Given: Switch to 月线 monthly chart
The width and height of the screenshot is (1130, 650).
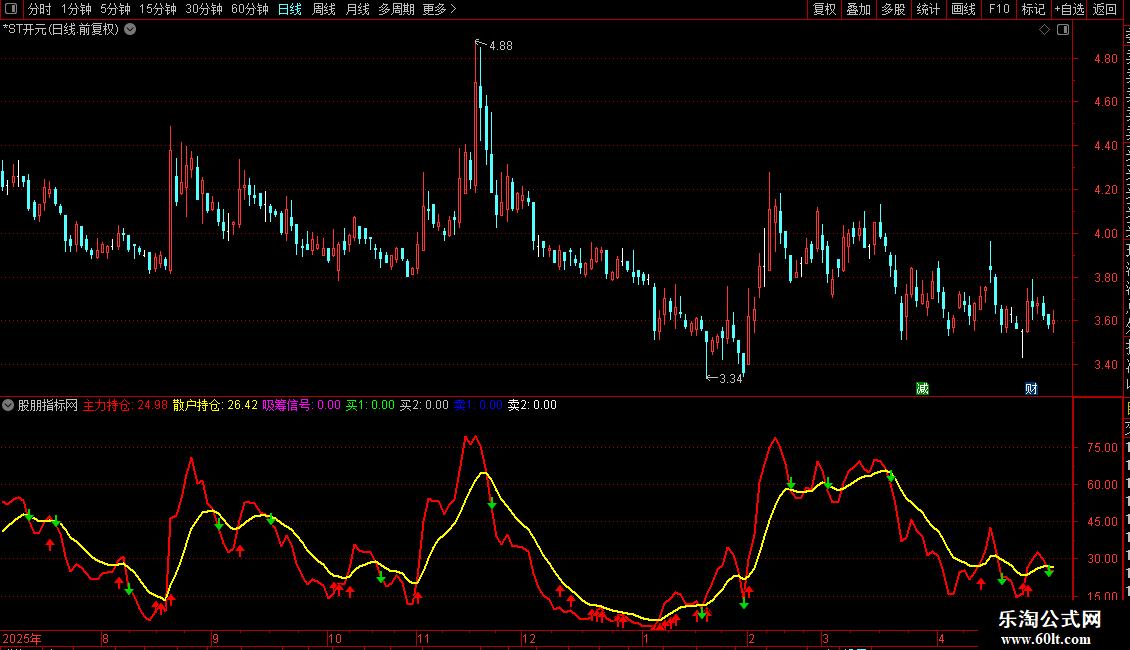Looking at the screenshot, I should click(x=357, y=9).
